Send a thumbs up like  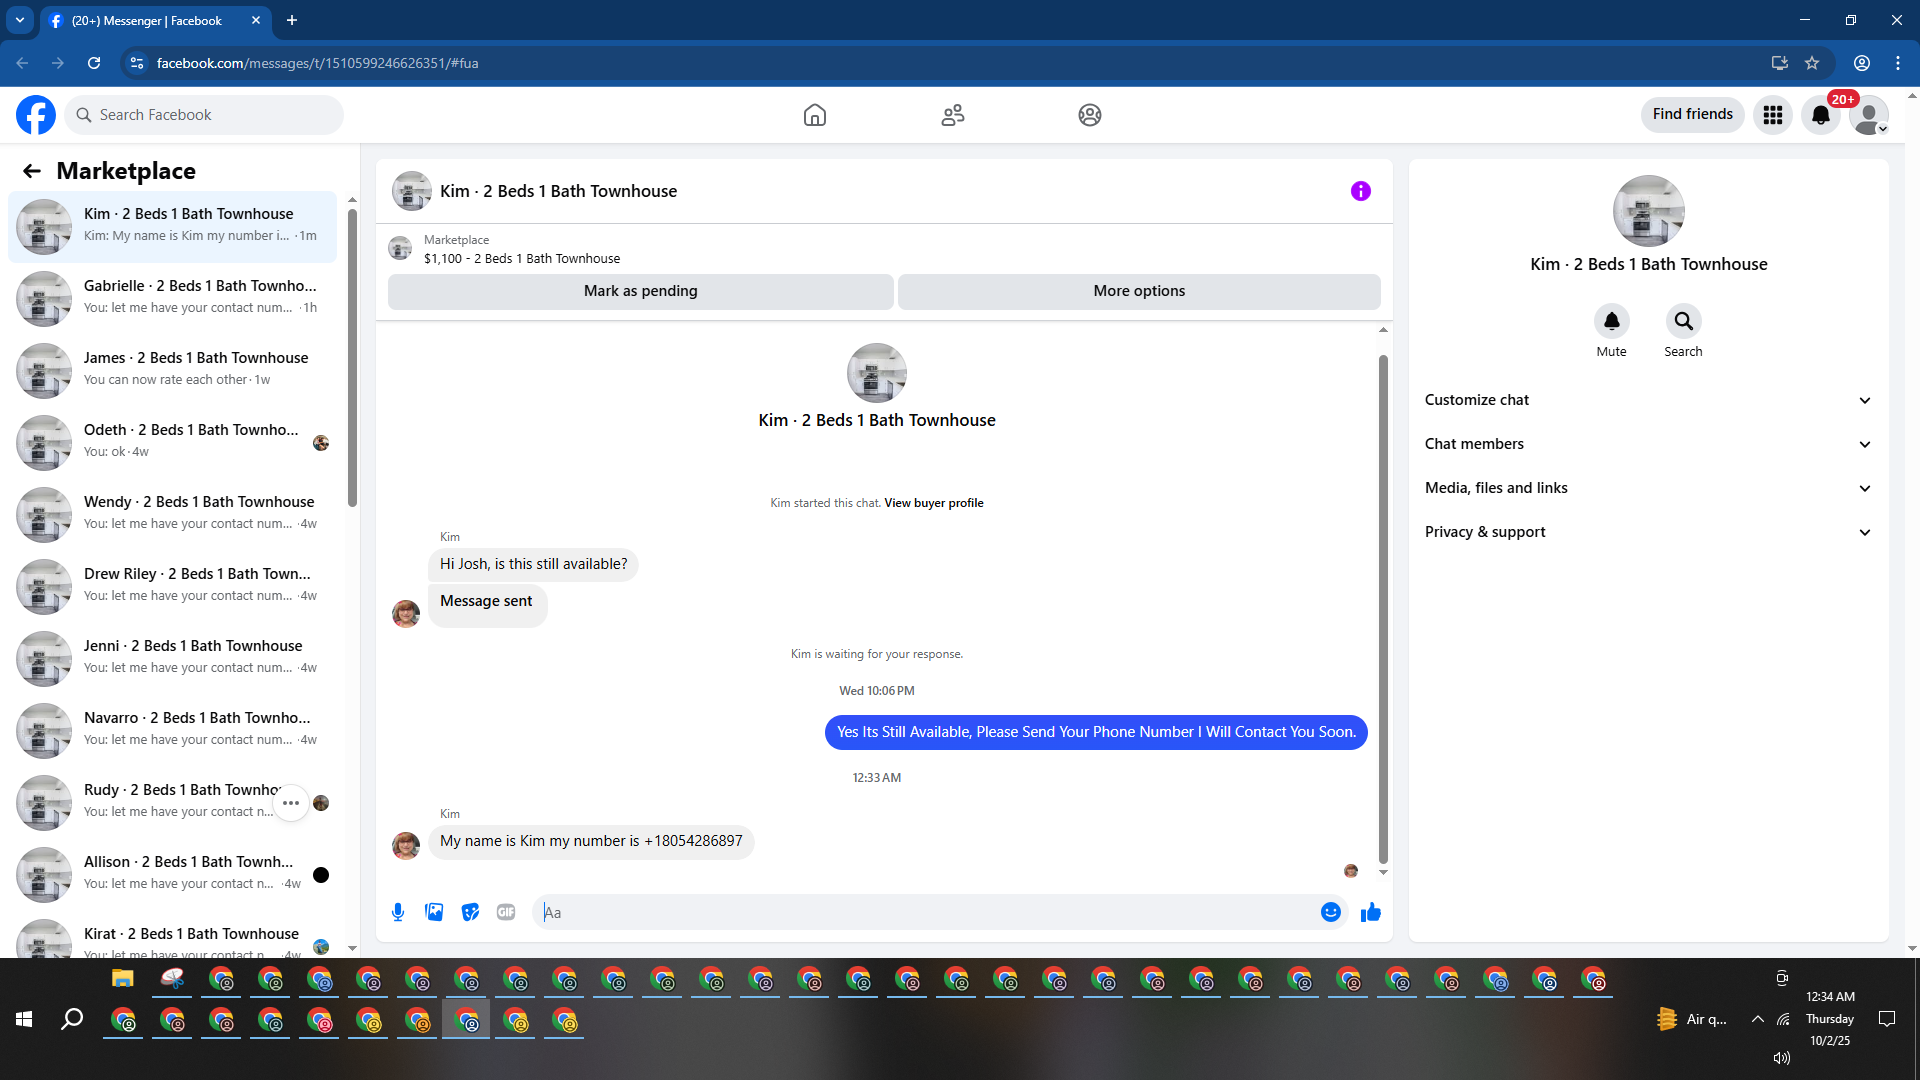1370,912
